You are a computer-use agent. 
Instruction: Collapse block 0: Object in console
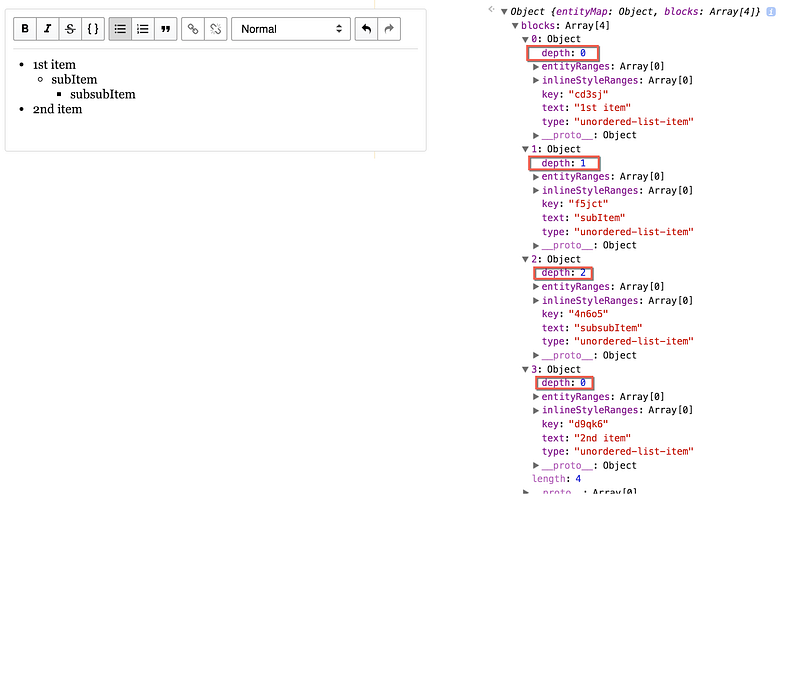525,39
